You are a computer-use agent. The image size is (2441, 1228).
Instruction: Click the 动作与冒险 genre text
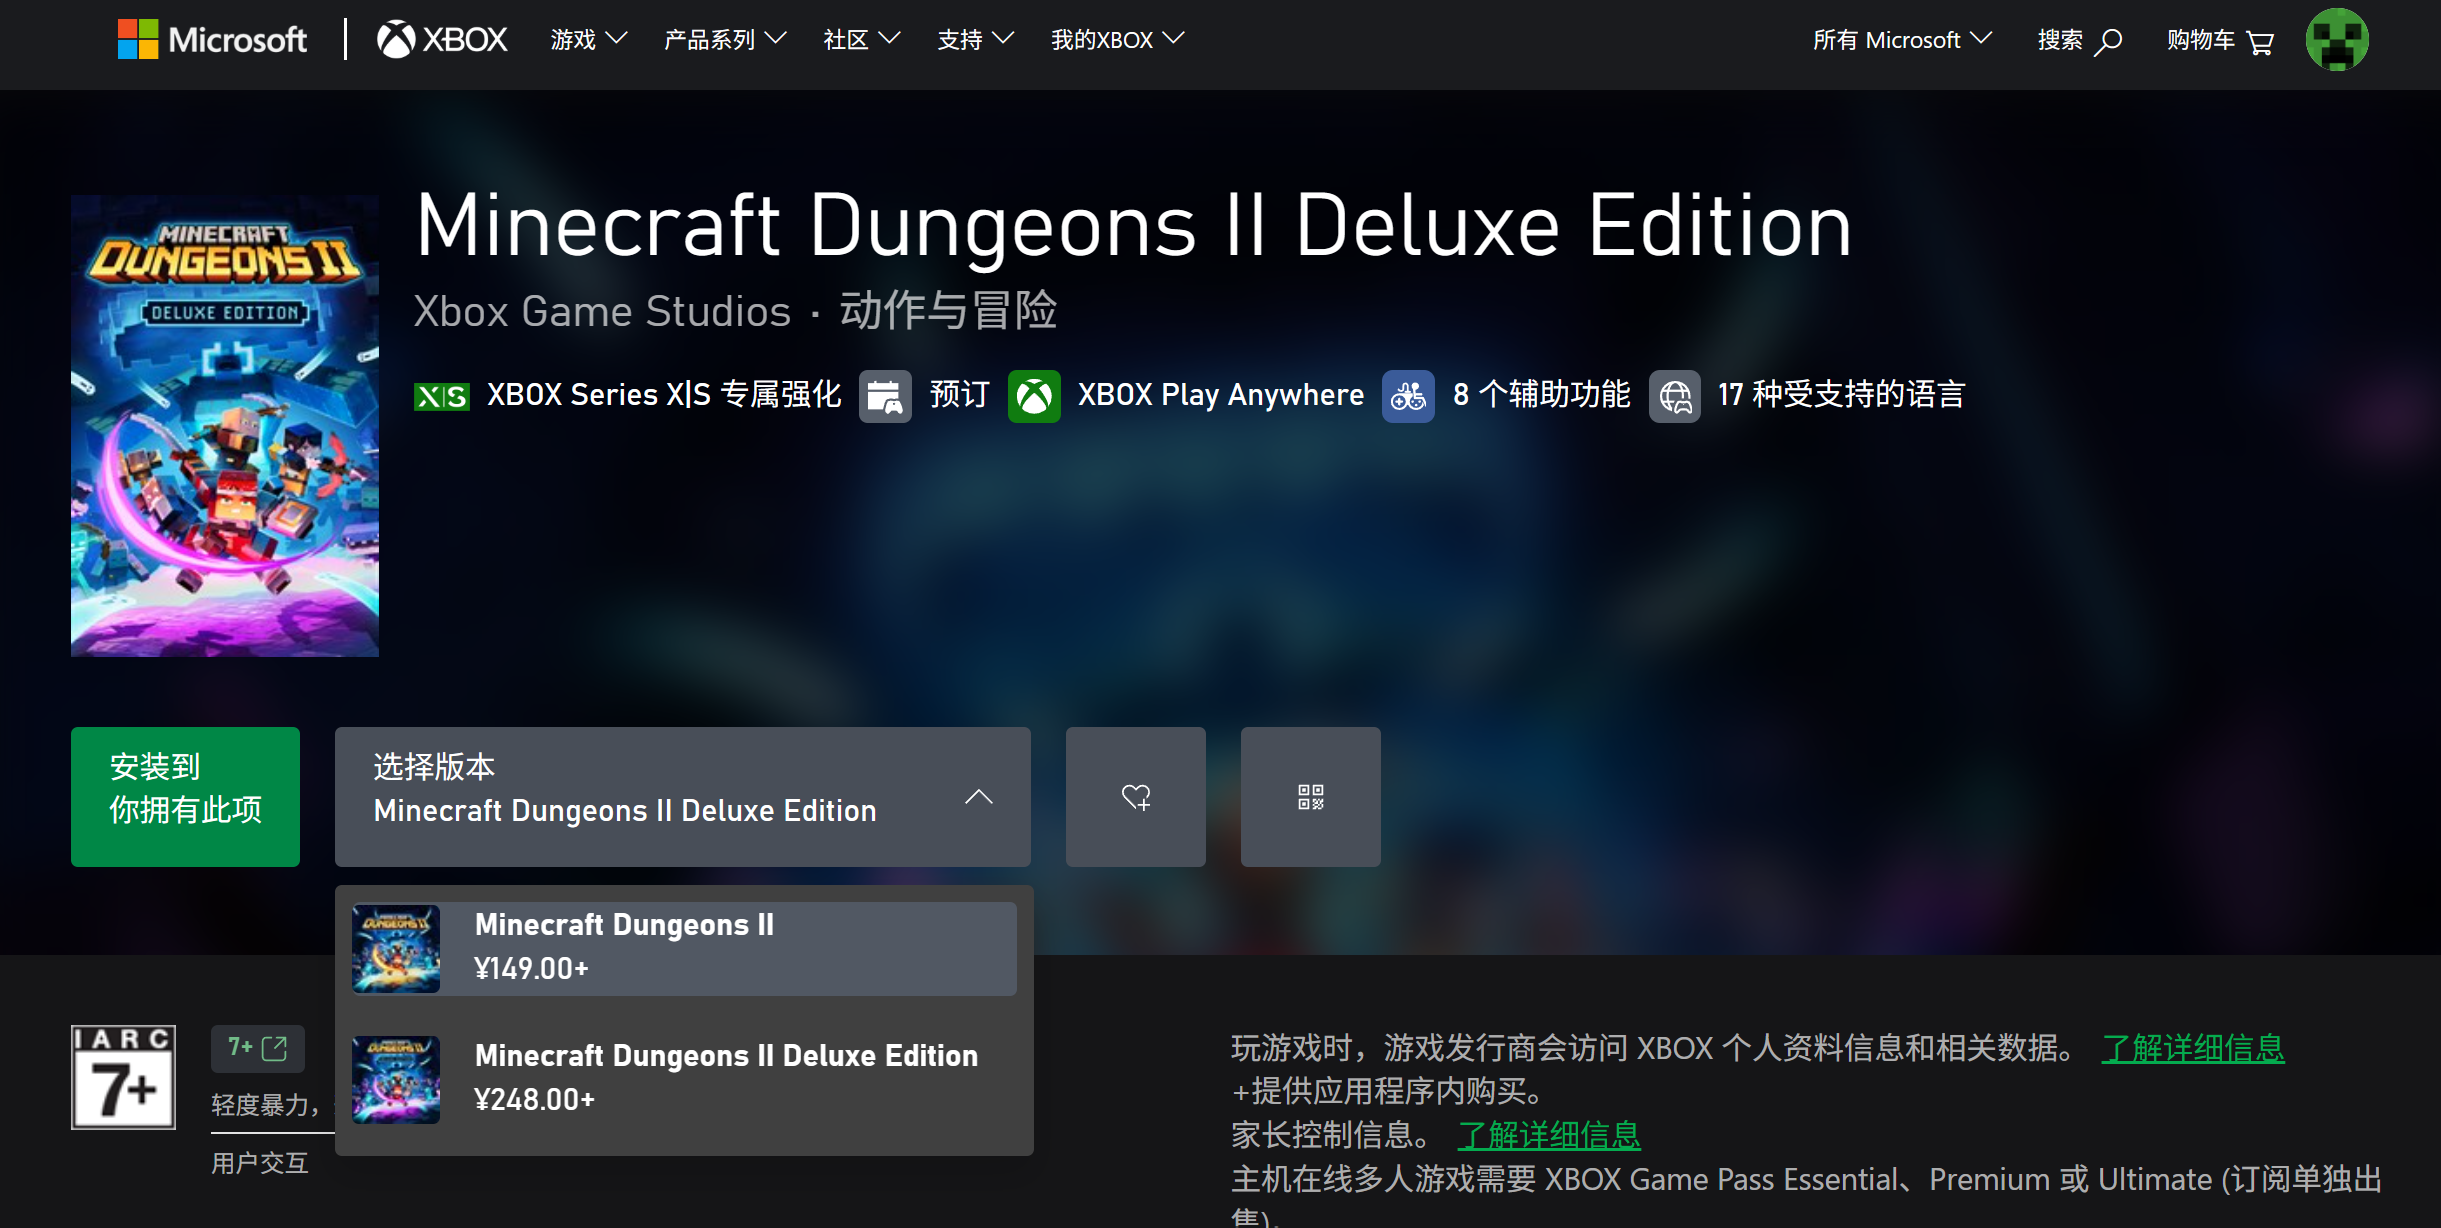point(948,311)
